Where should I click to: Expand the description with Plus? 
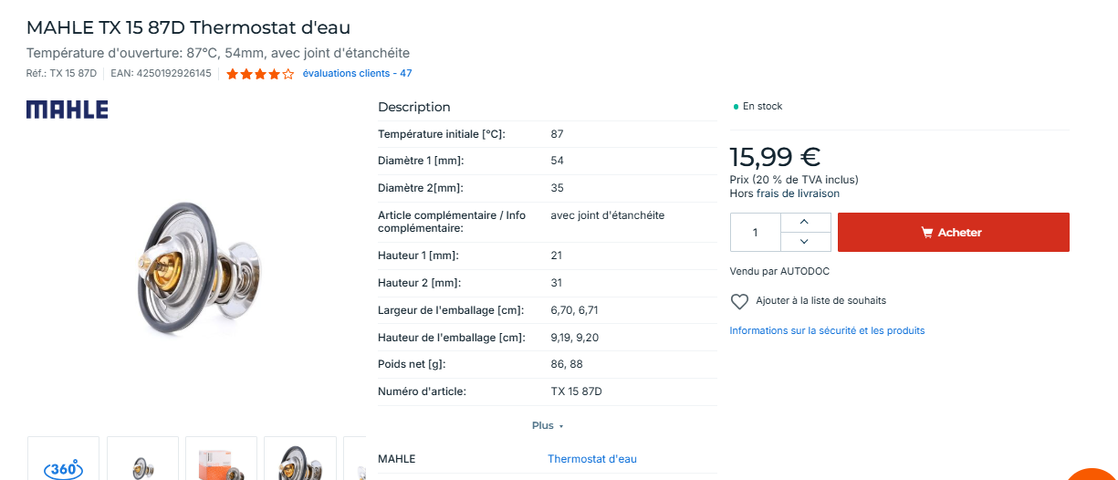[547, 426]
